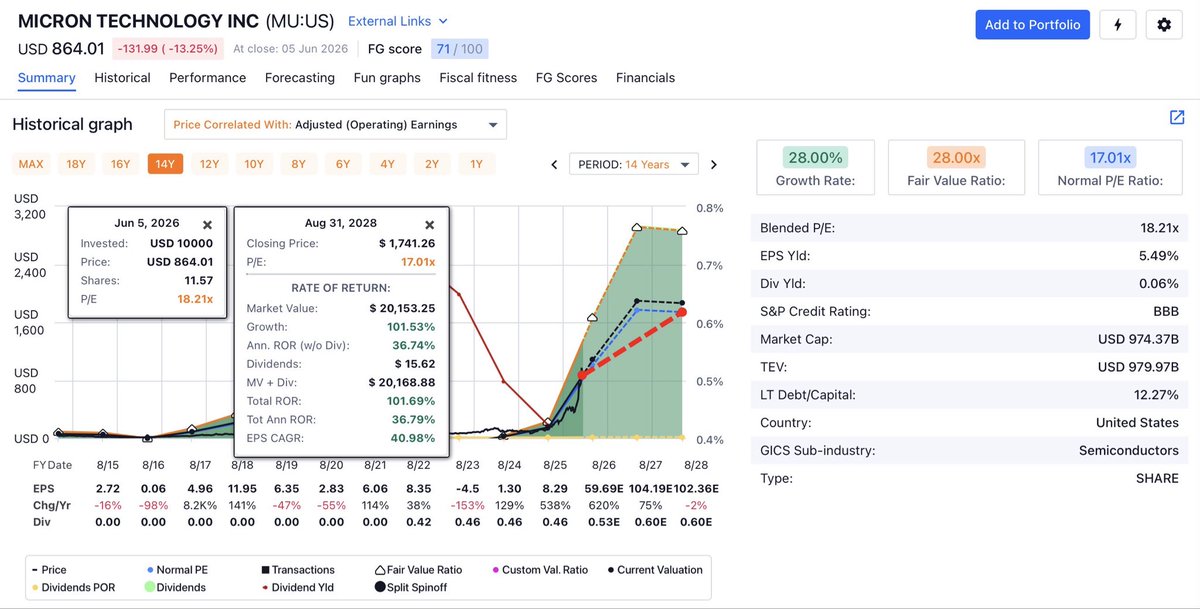Select the 18Y time range

click(x=76, y=164)
